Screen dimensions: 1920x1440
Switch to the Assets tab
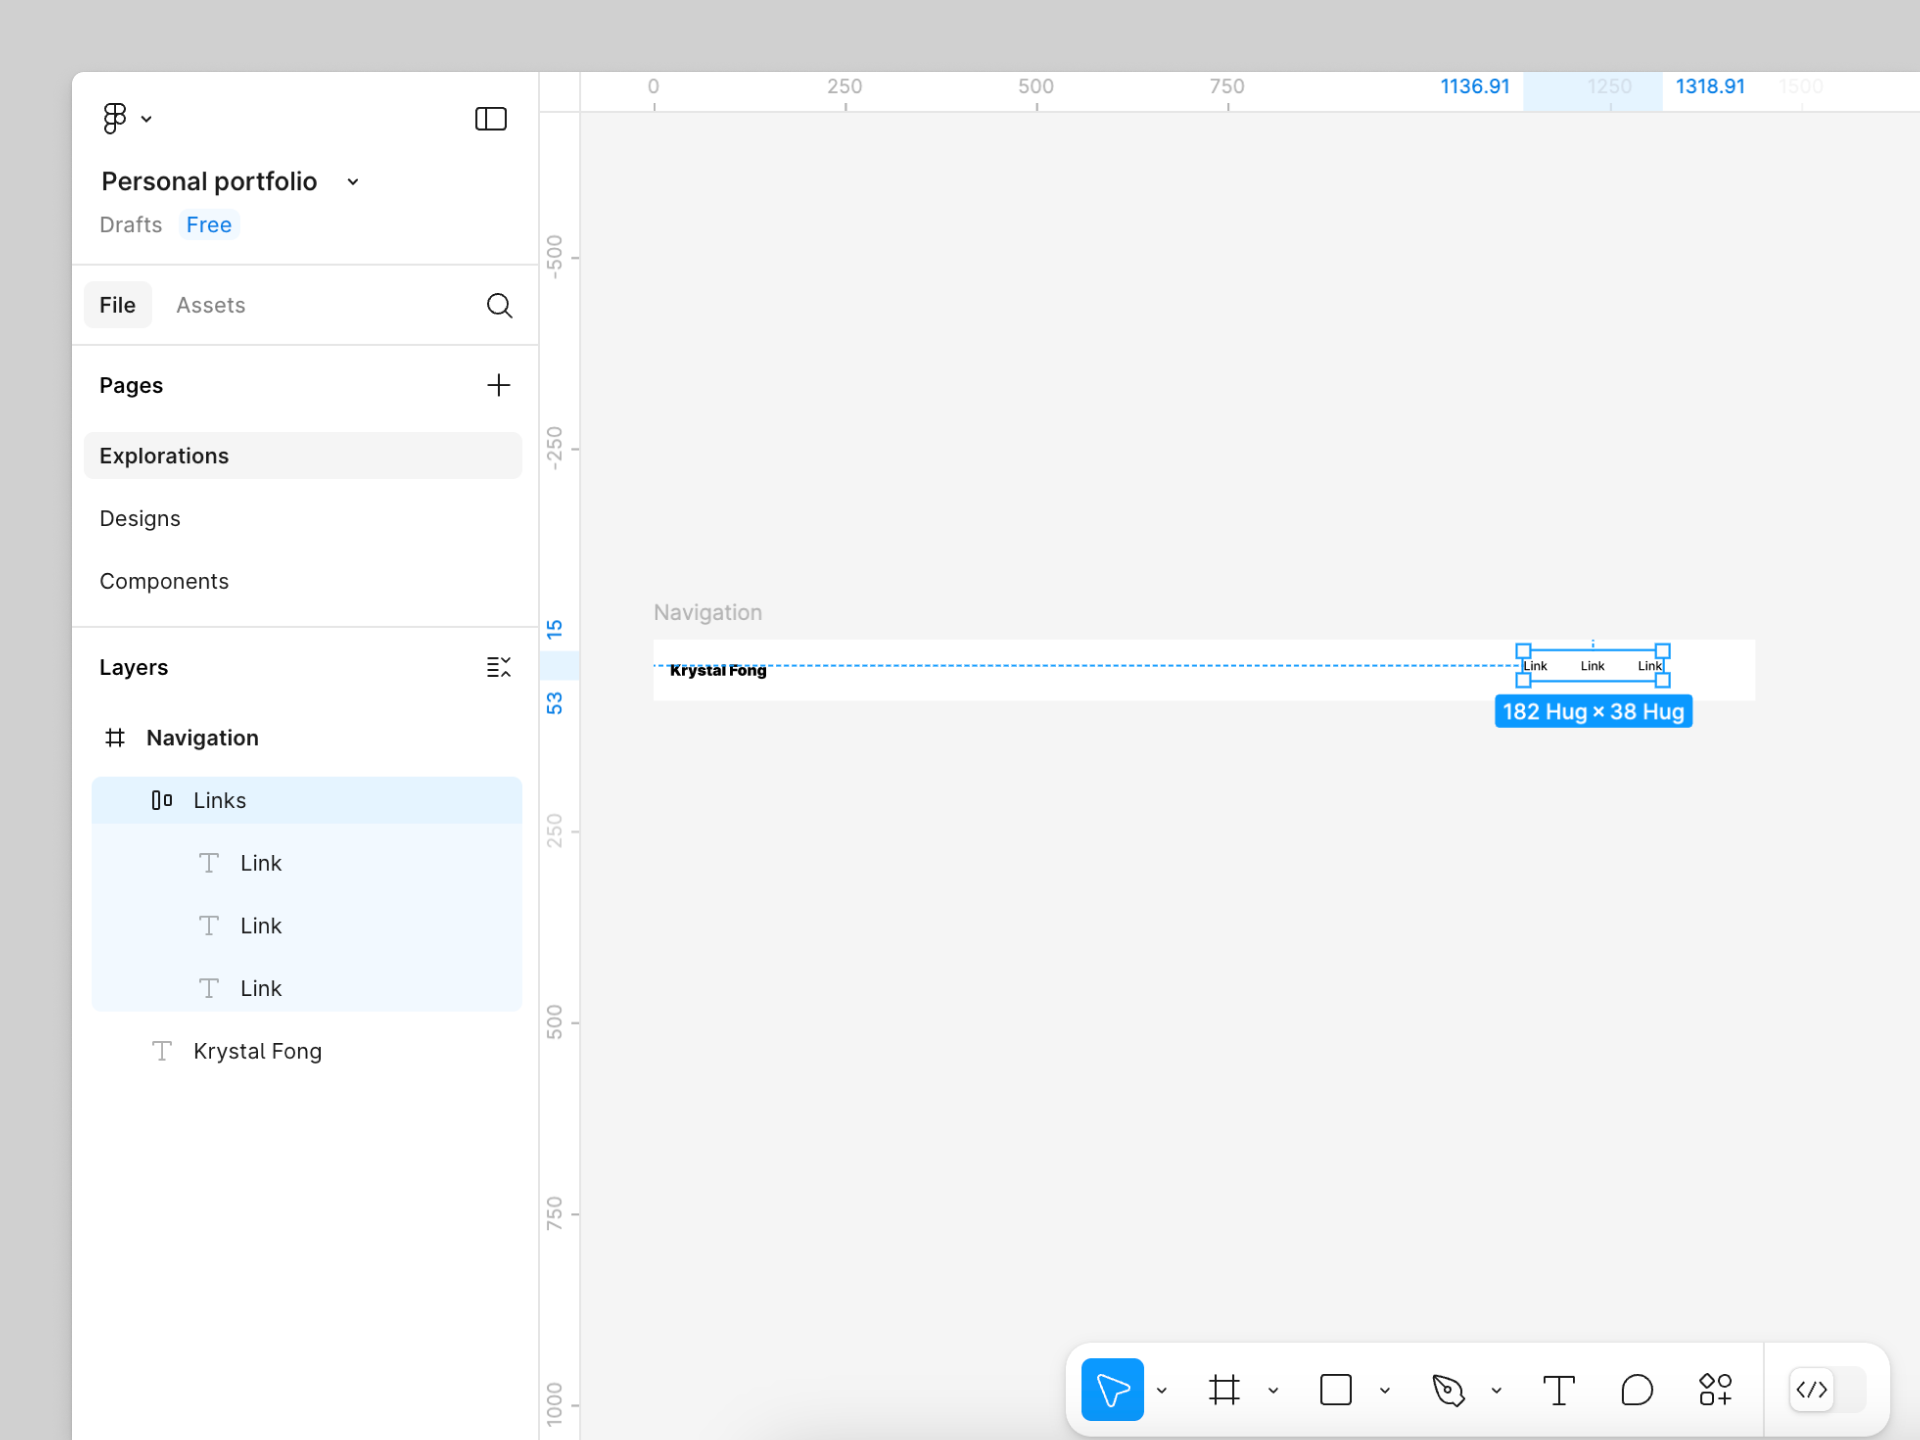(x=210, y=305)
